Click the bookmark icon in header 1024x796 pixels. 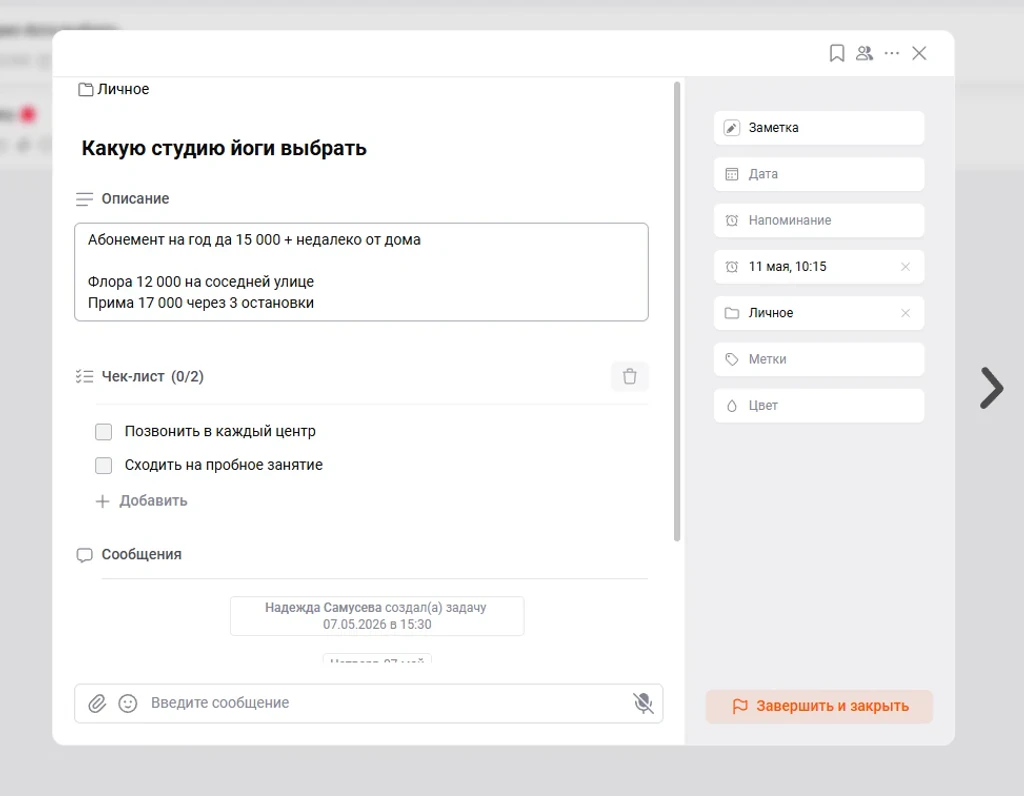837,53
